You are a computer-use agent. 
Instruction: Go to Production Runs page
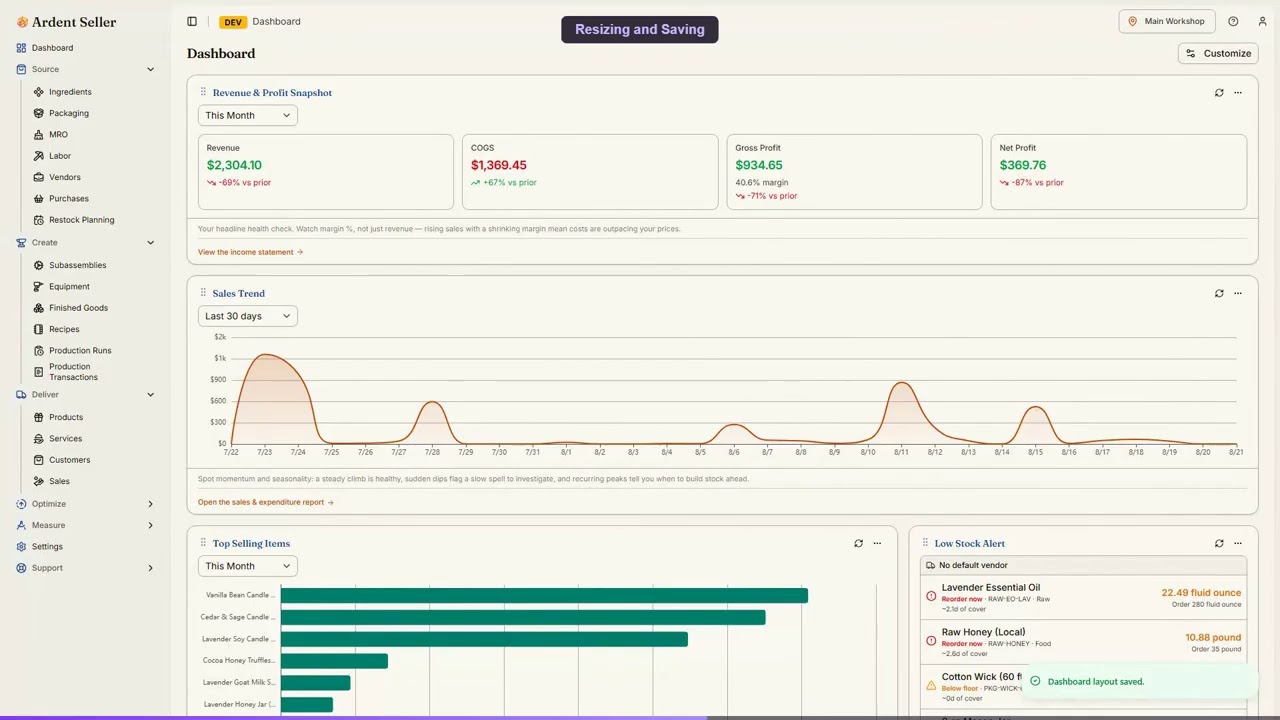coord(80,350)
